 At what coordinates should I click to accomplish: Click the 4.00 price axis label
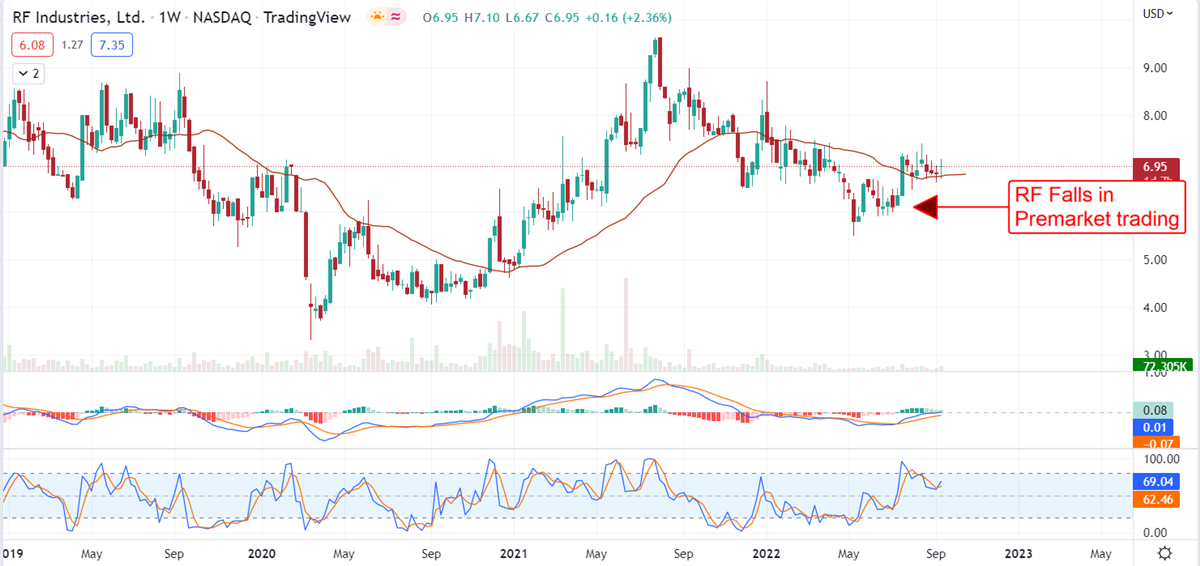(x=1156, y=308)
